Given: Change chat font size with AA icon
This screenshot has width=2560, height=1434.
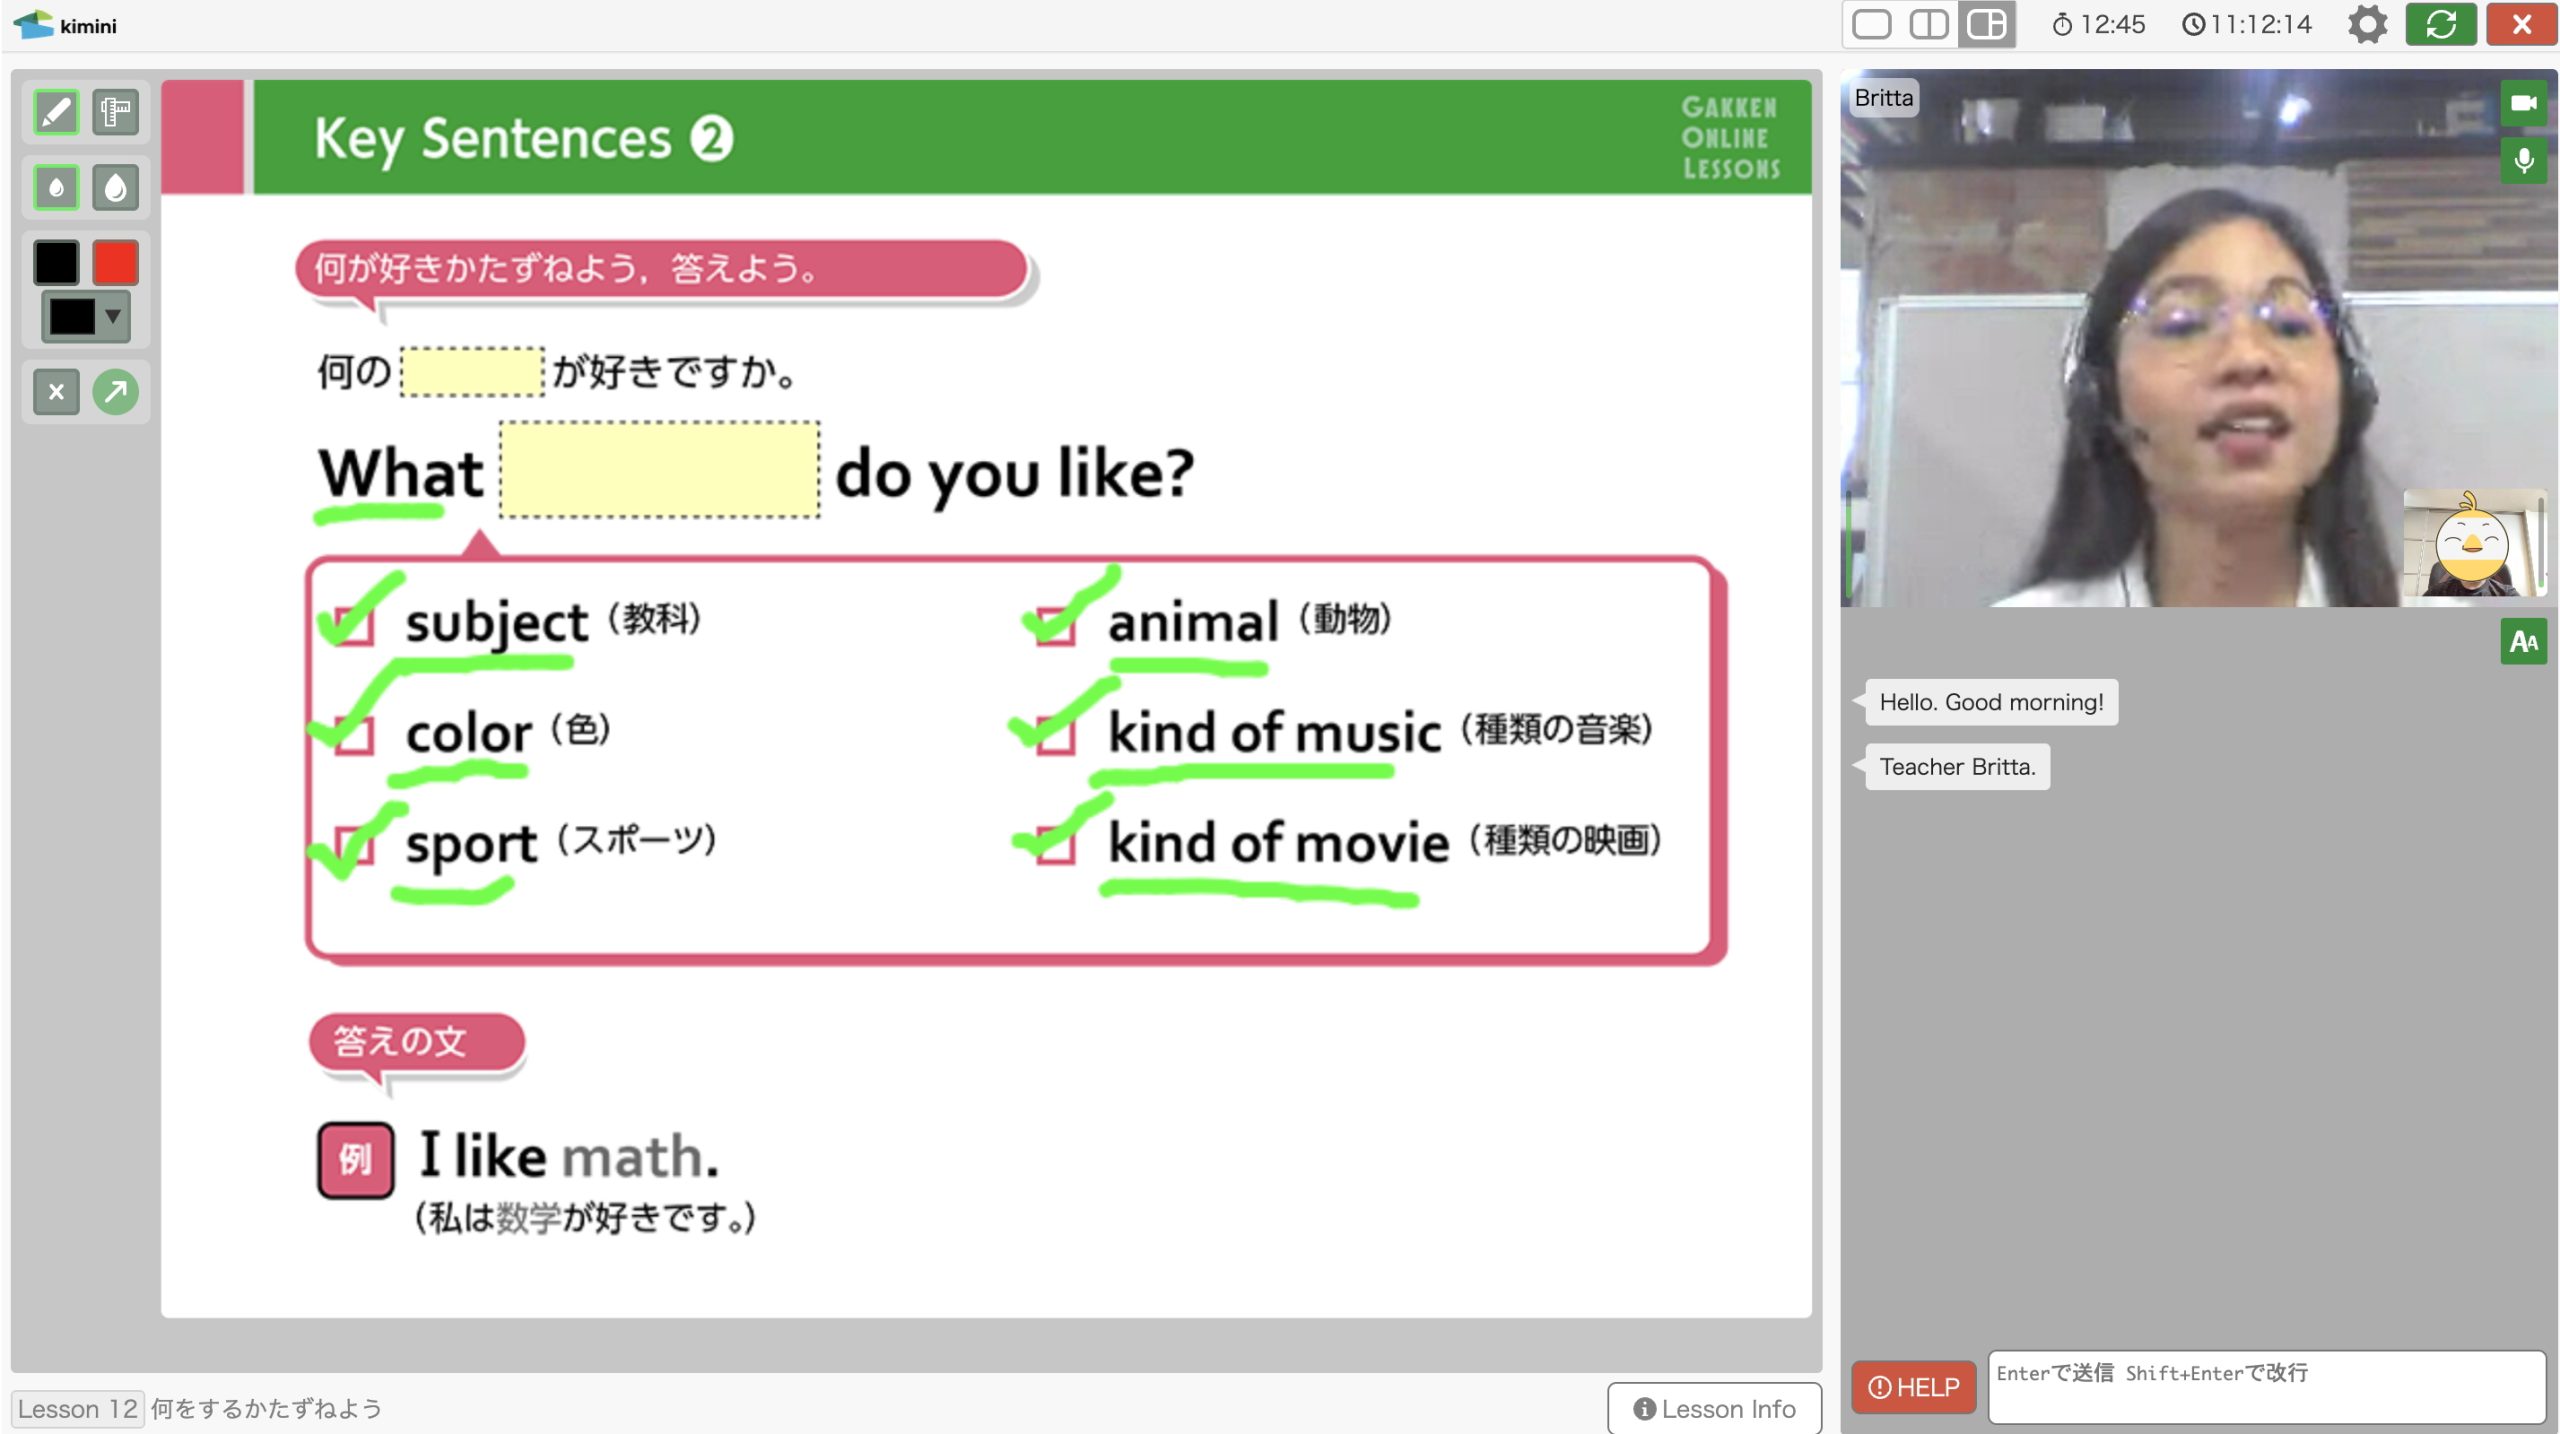Looking at the screenshot, I should click(x=2523, y=641).
